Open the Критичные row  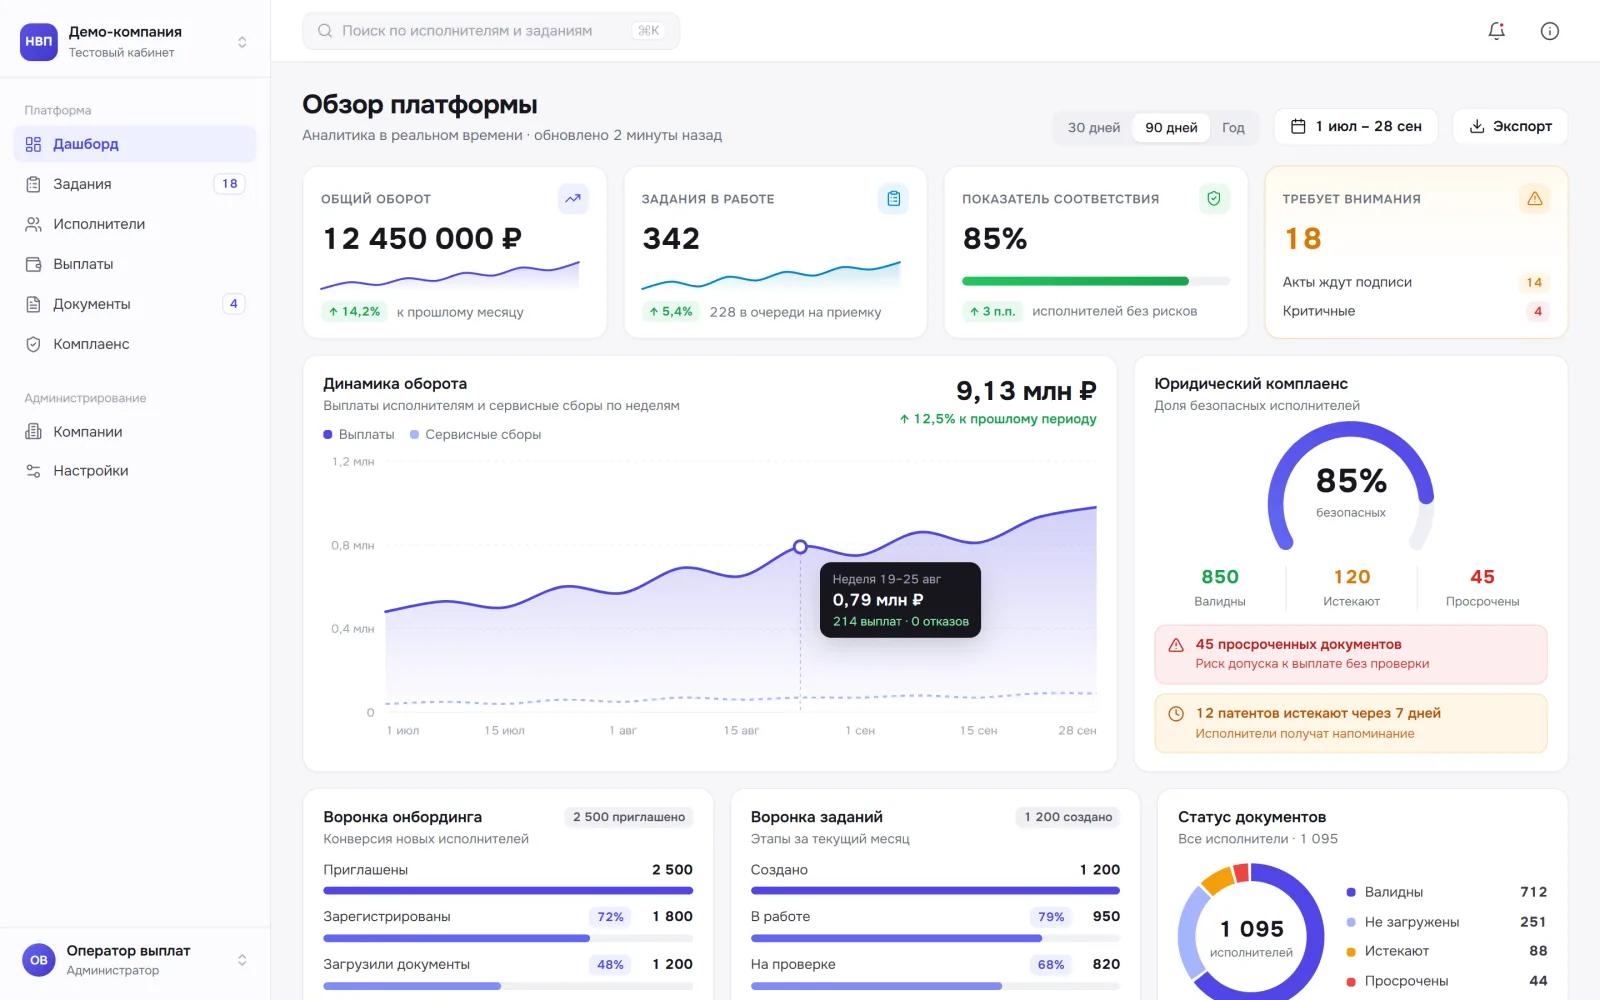point(1415,311)
